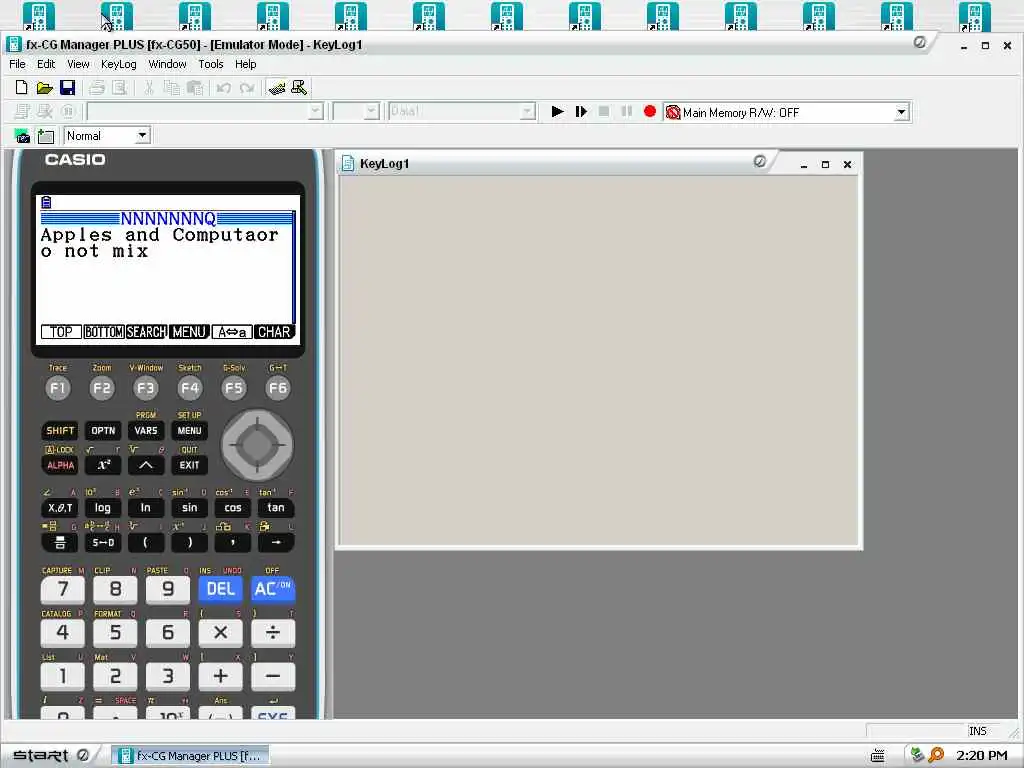This screenshot has width=1024, height=768.
Task: Toggle the ALPHA key on calculator
Action: 60,465
